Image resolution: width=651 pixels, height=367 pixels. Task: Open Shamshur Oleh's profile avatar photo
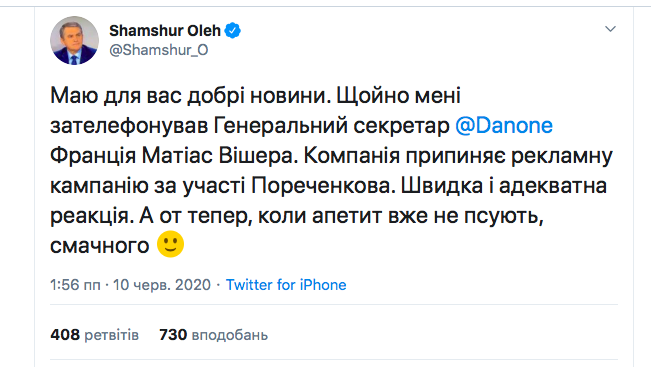(x=75, y=41)
